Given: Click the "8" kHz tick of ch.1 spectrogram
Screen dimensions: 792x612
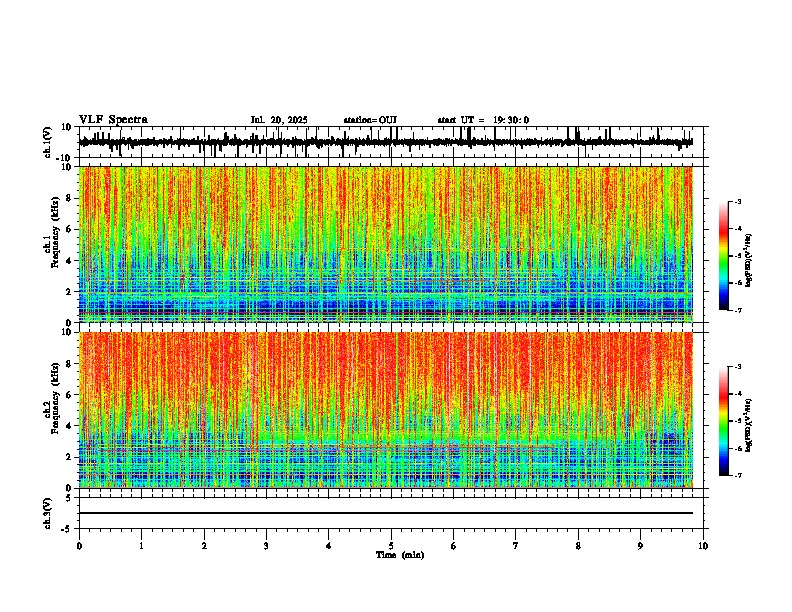Looking at the screenshot, I should coord(70,198).
